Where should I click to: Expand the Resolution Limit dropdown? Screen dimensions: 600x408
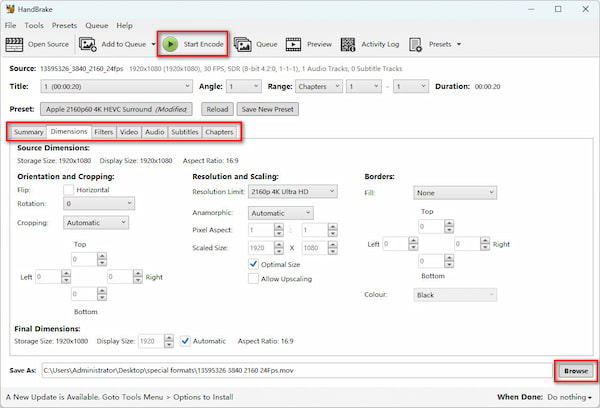tap(293, 192)
